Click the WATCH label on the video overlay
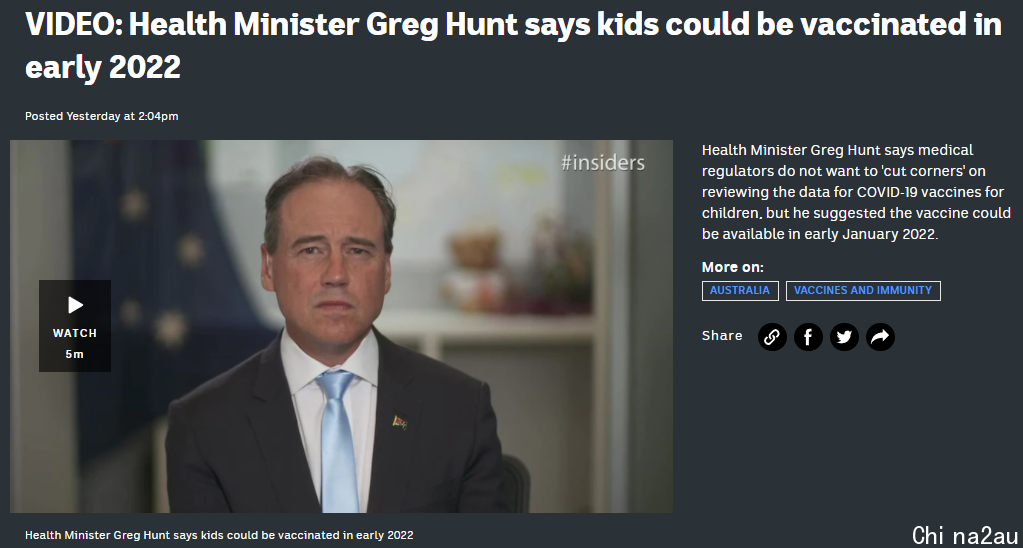The image size is (1023, 548). click(74, 333)
